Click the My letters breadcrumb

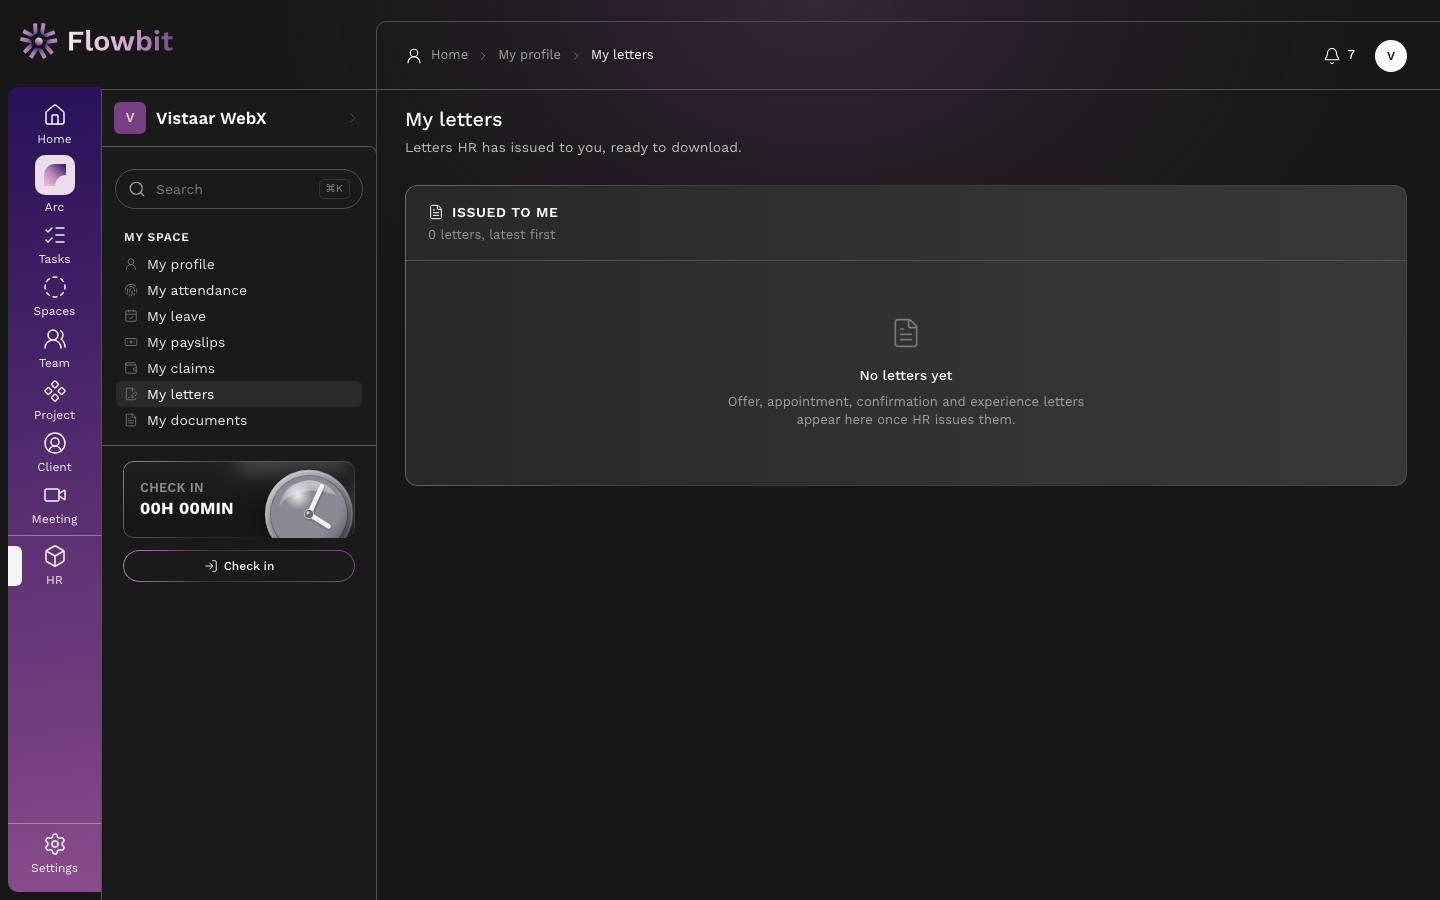coord(622,55)
